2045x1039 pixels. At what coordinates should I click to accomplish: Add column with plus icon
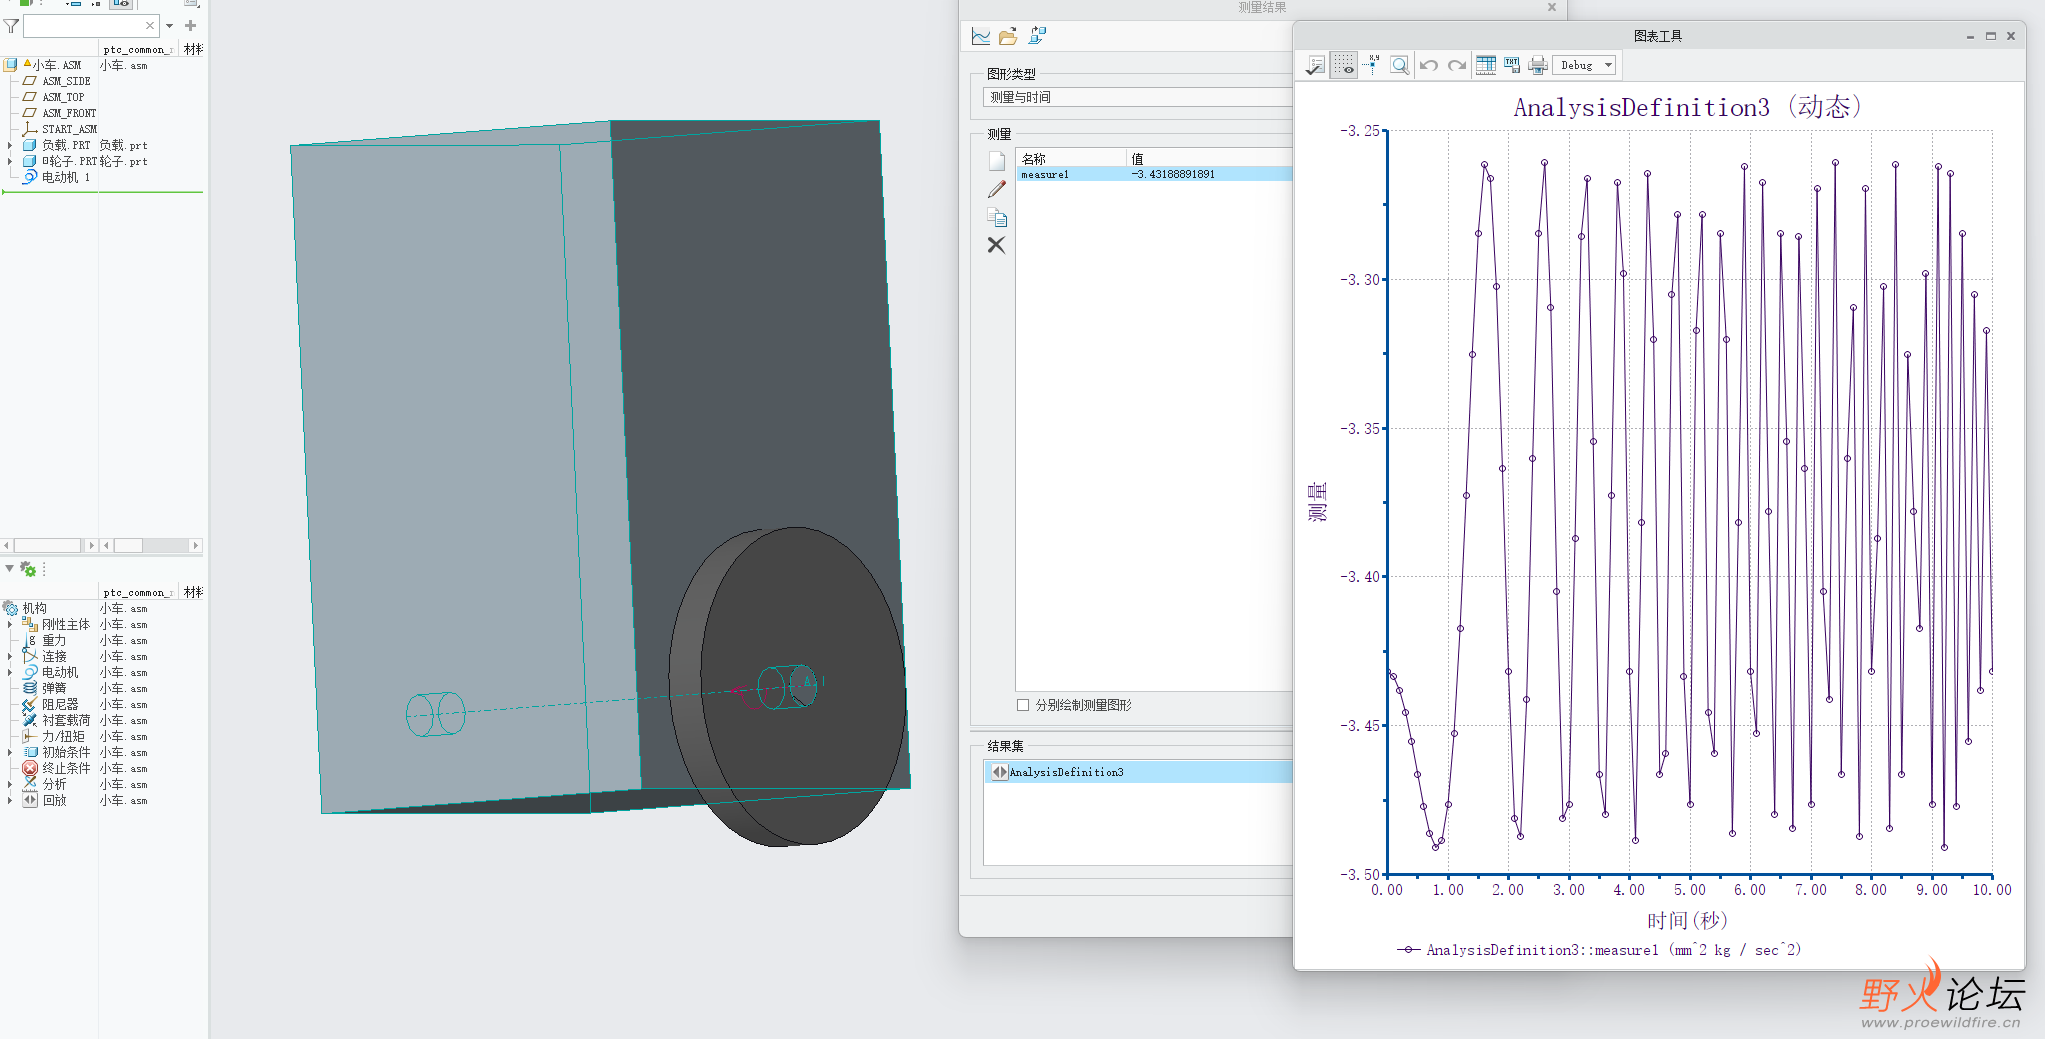191,26
